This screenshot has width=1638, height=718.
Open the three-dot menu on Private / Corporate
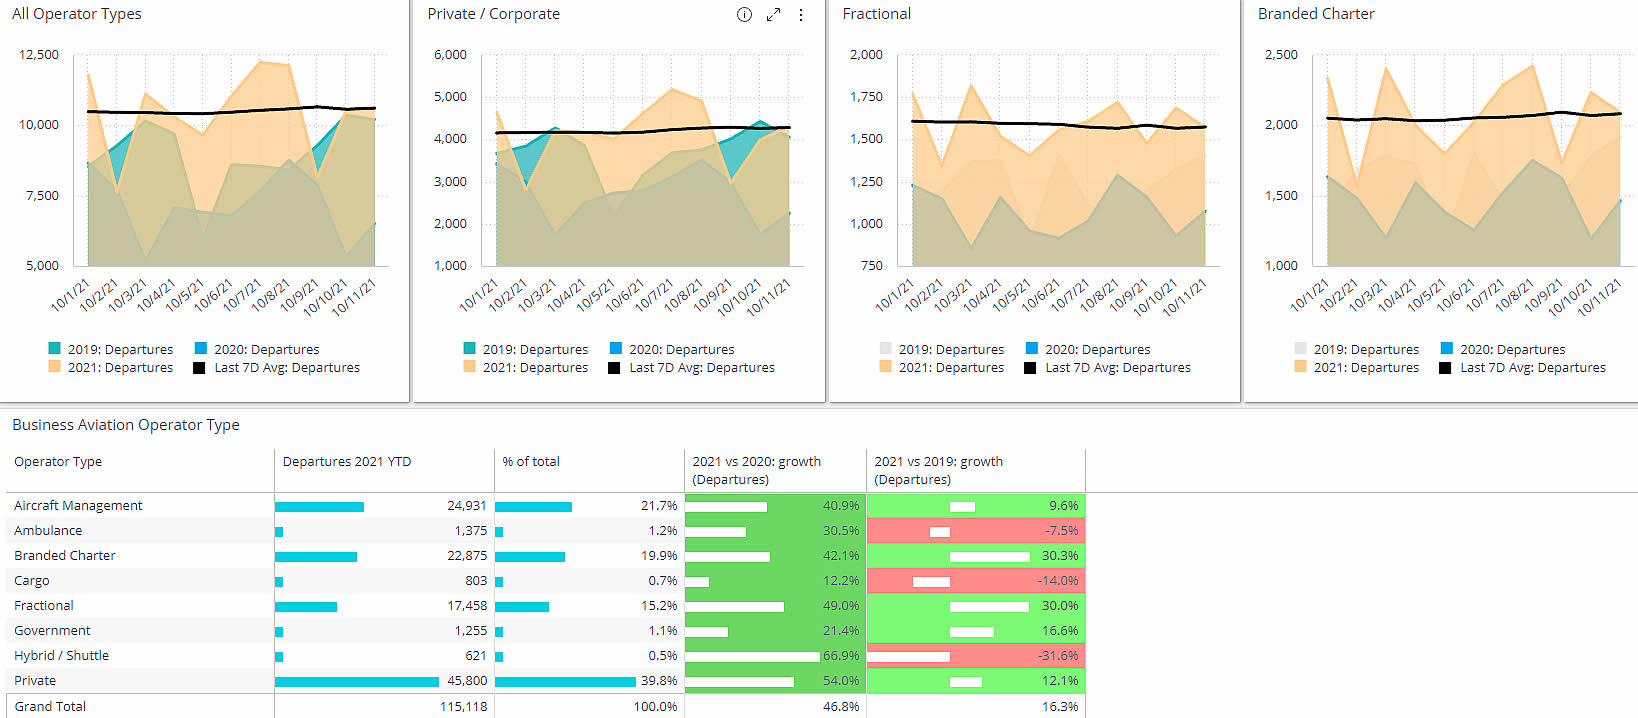(x=801, y=15)
